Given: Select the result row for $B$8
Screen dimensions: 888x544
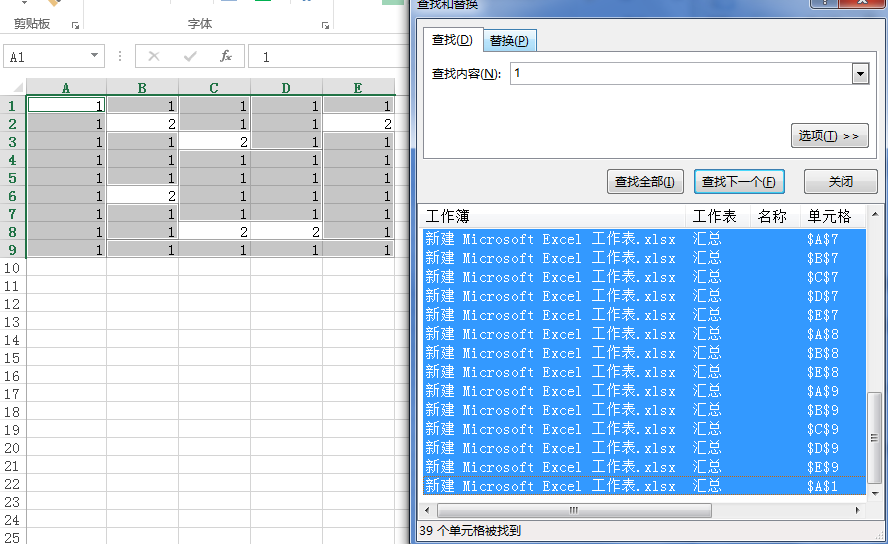Looking at the screenshot, I should pyautogui.click(x=644, y=353).
